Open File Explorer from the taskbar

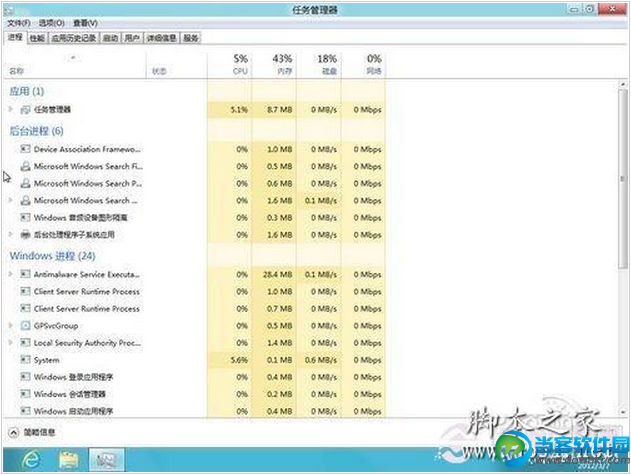pos(69,460)
